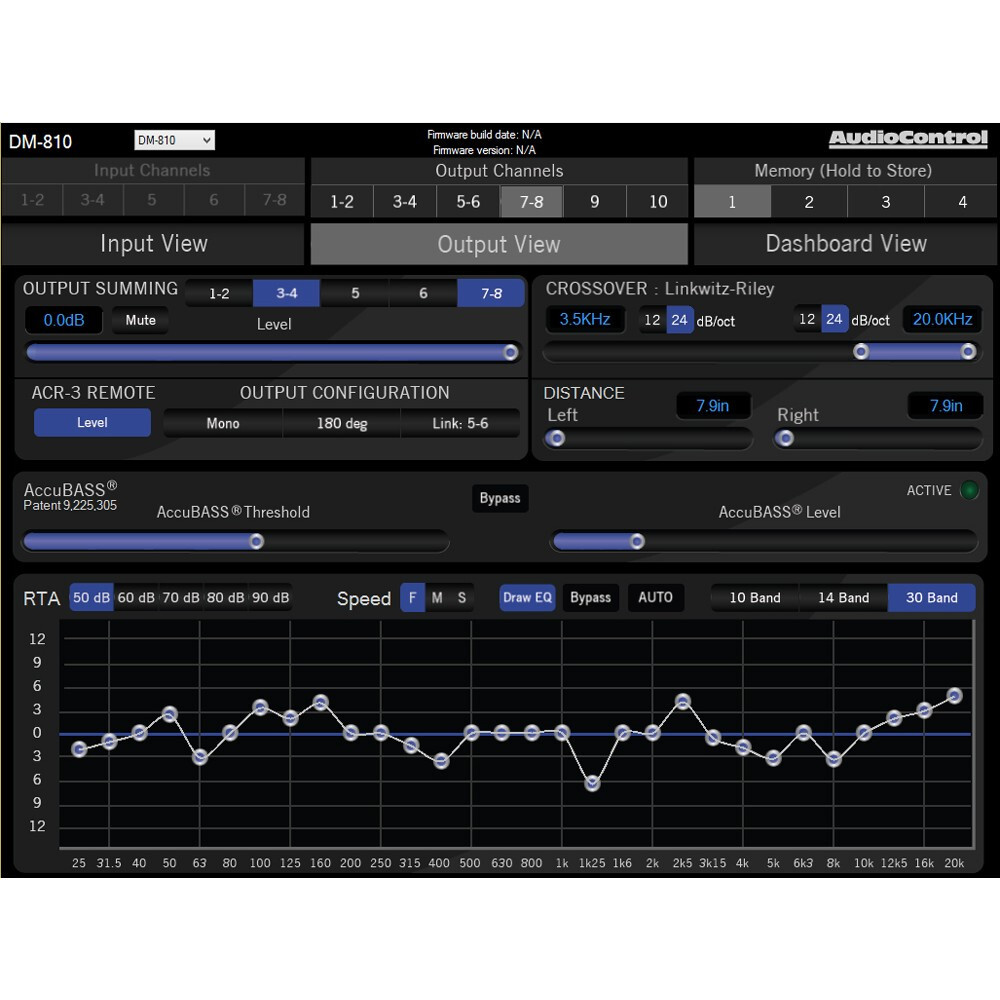The image size is (1000, 1000).
Task: Click the AudioControl logo
Action: click(x=908, y=138)
